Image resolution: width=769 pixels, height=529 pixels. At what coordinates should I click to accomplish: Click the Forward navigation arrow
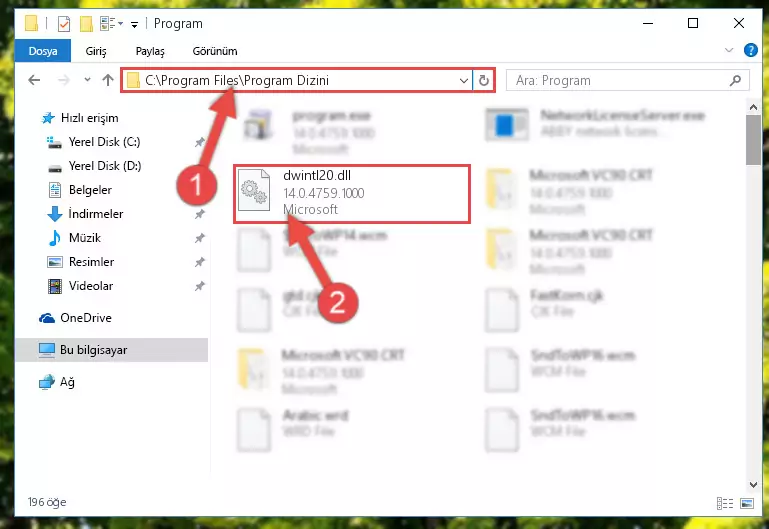63,80
